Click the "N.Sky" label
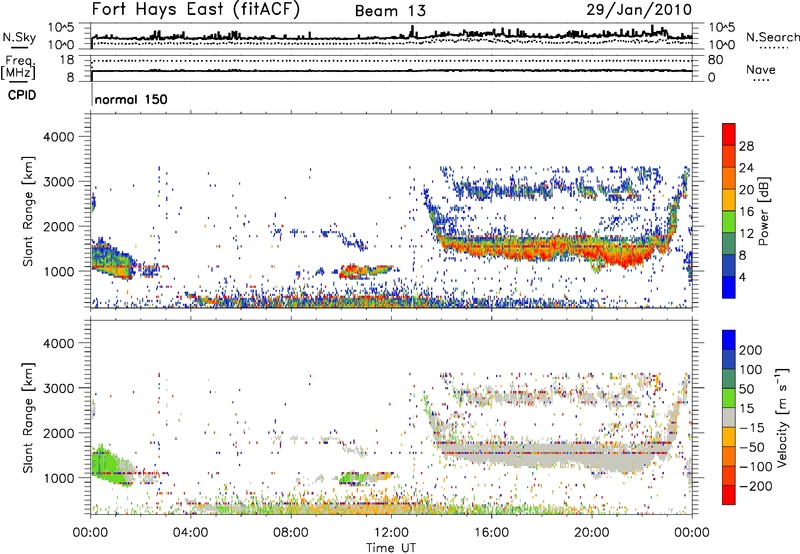The image size is (800, 554). (x=19, y=37)
